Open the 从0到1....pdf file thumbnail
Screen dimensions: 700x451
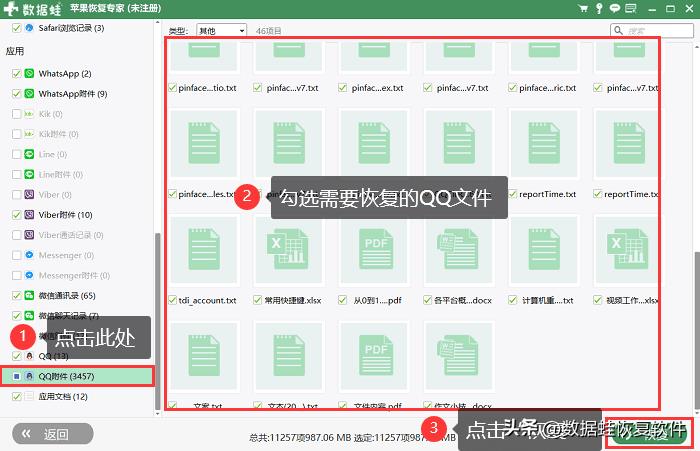tap(374, 251)
